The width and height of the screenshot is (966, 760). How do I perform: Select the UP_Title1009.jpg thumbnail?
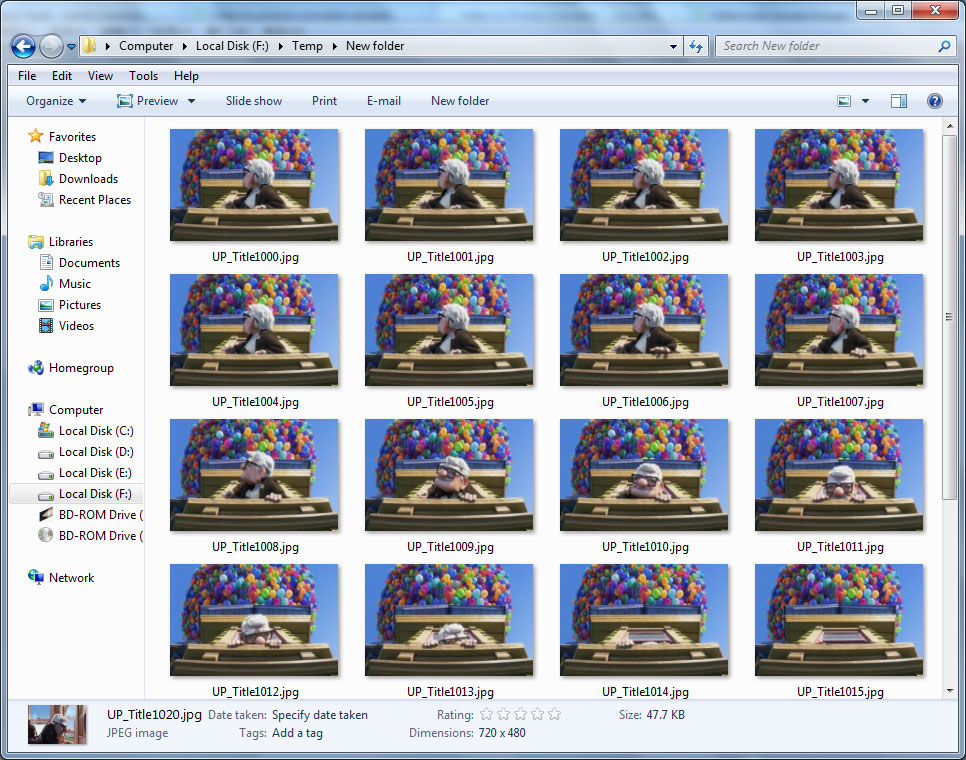point(449,475)
